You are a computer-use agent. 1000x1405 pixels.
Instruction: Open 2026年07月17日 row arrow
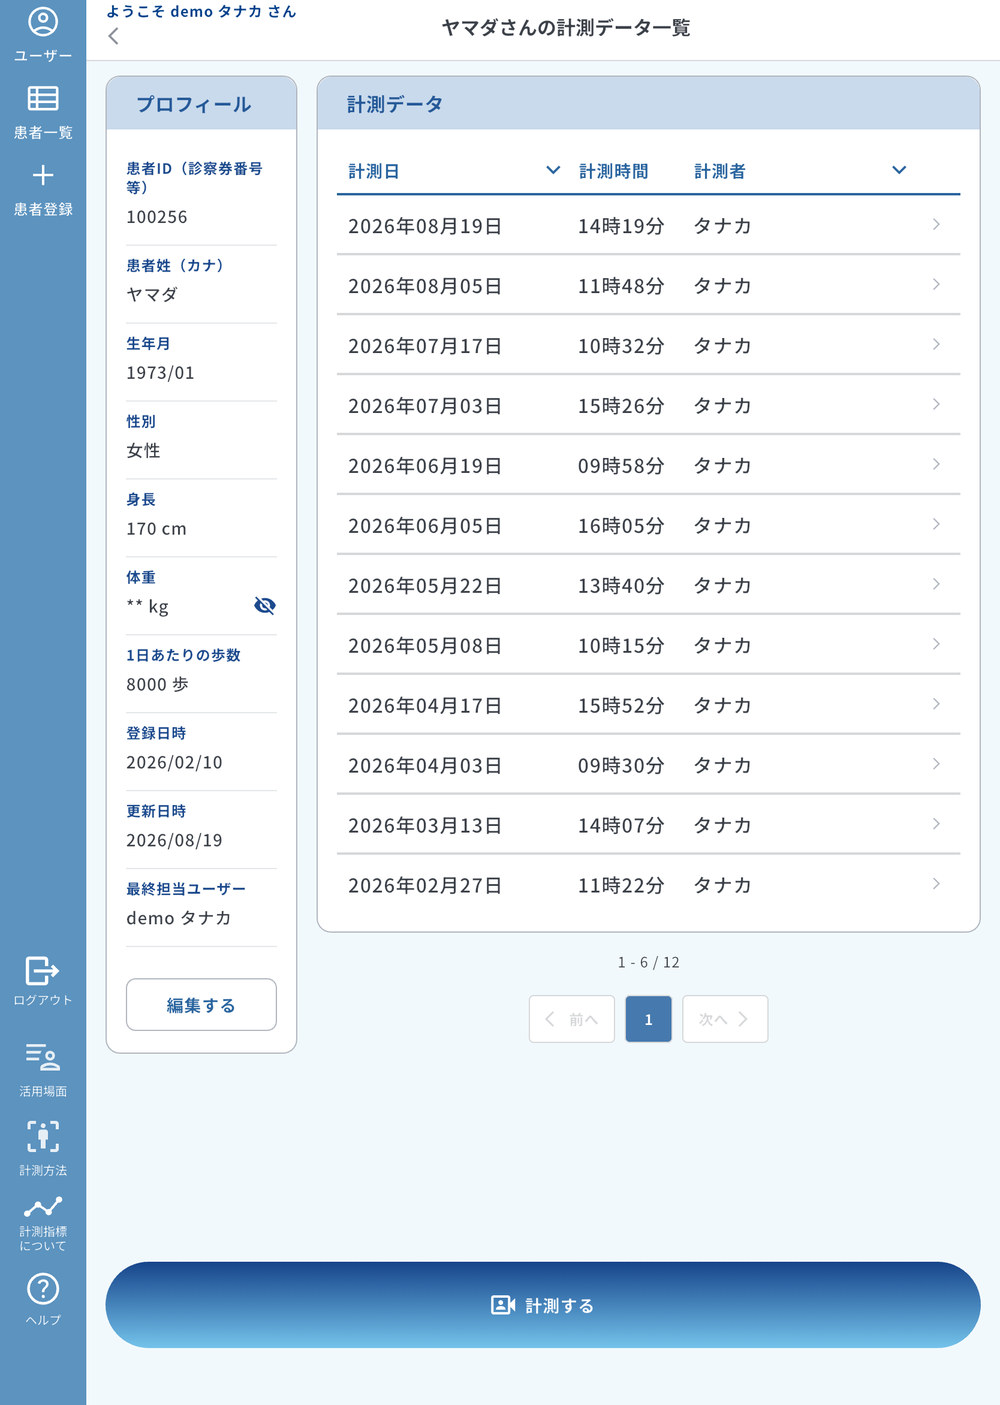(936, 345)
